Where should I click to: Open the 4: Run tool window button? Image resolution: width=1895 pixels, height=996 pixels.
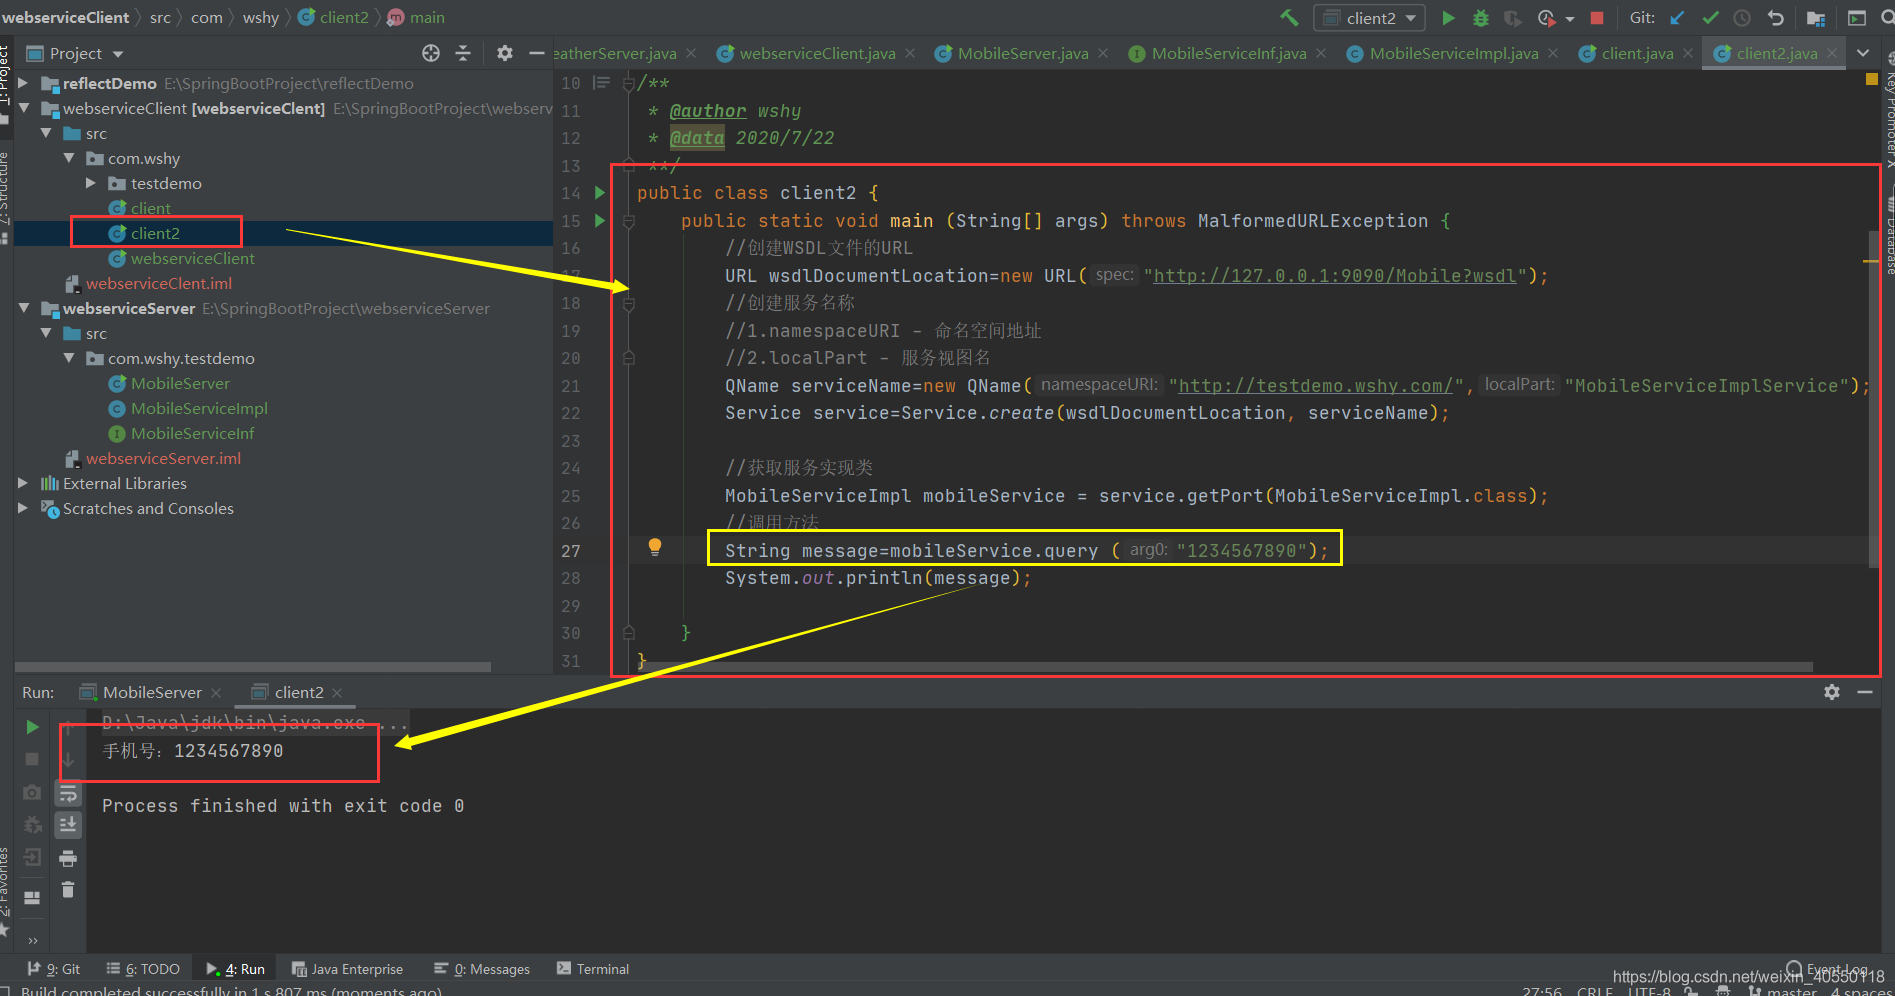pos(235,969)
